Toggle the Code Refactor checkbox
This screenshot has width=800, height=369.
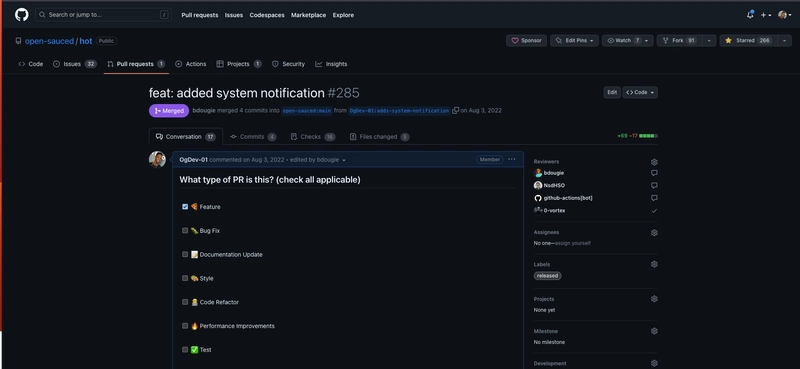pos(185,302)
